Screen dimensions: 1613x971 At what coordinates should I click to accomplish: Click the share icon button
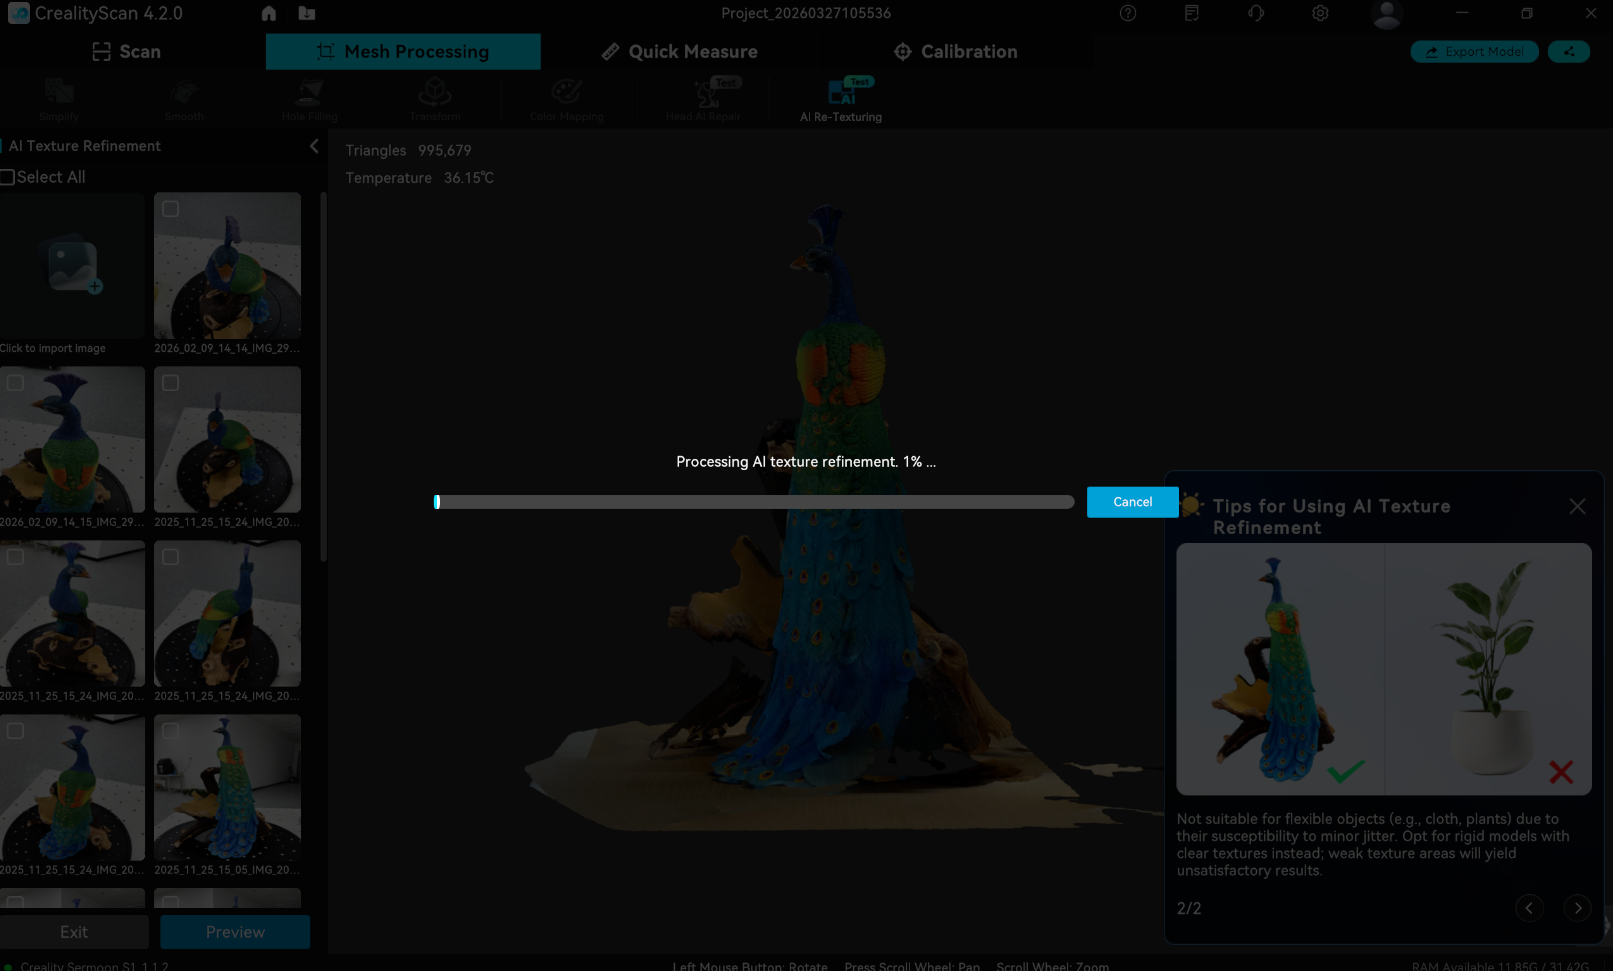pyautogui.click(x=1568, y=52)
